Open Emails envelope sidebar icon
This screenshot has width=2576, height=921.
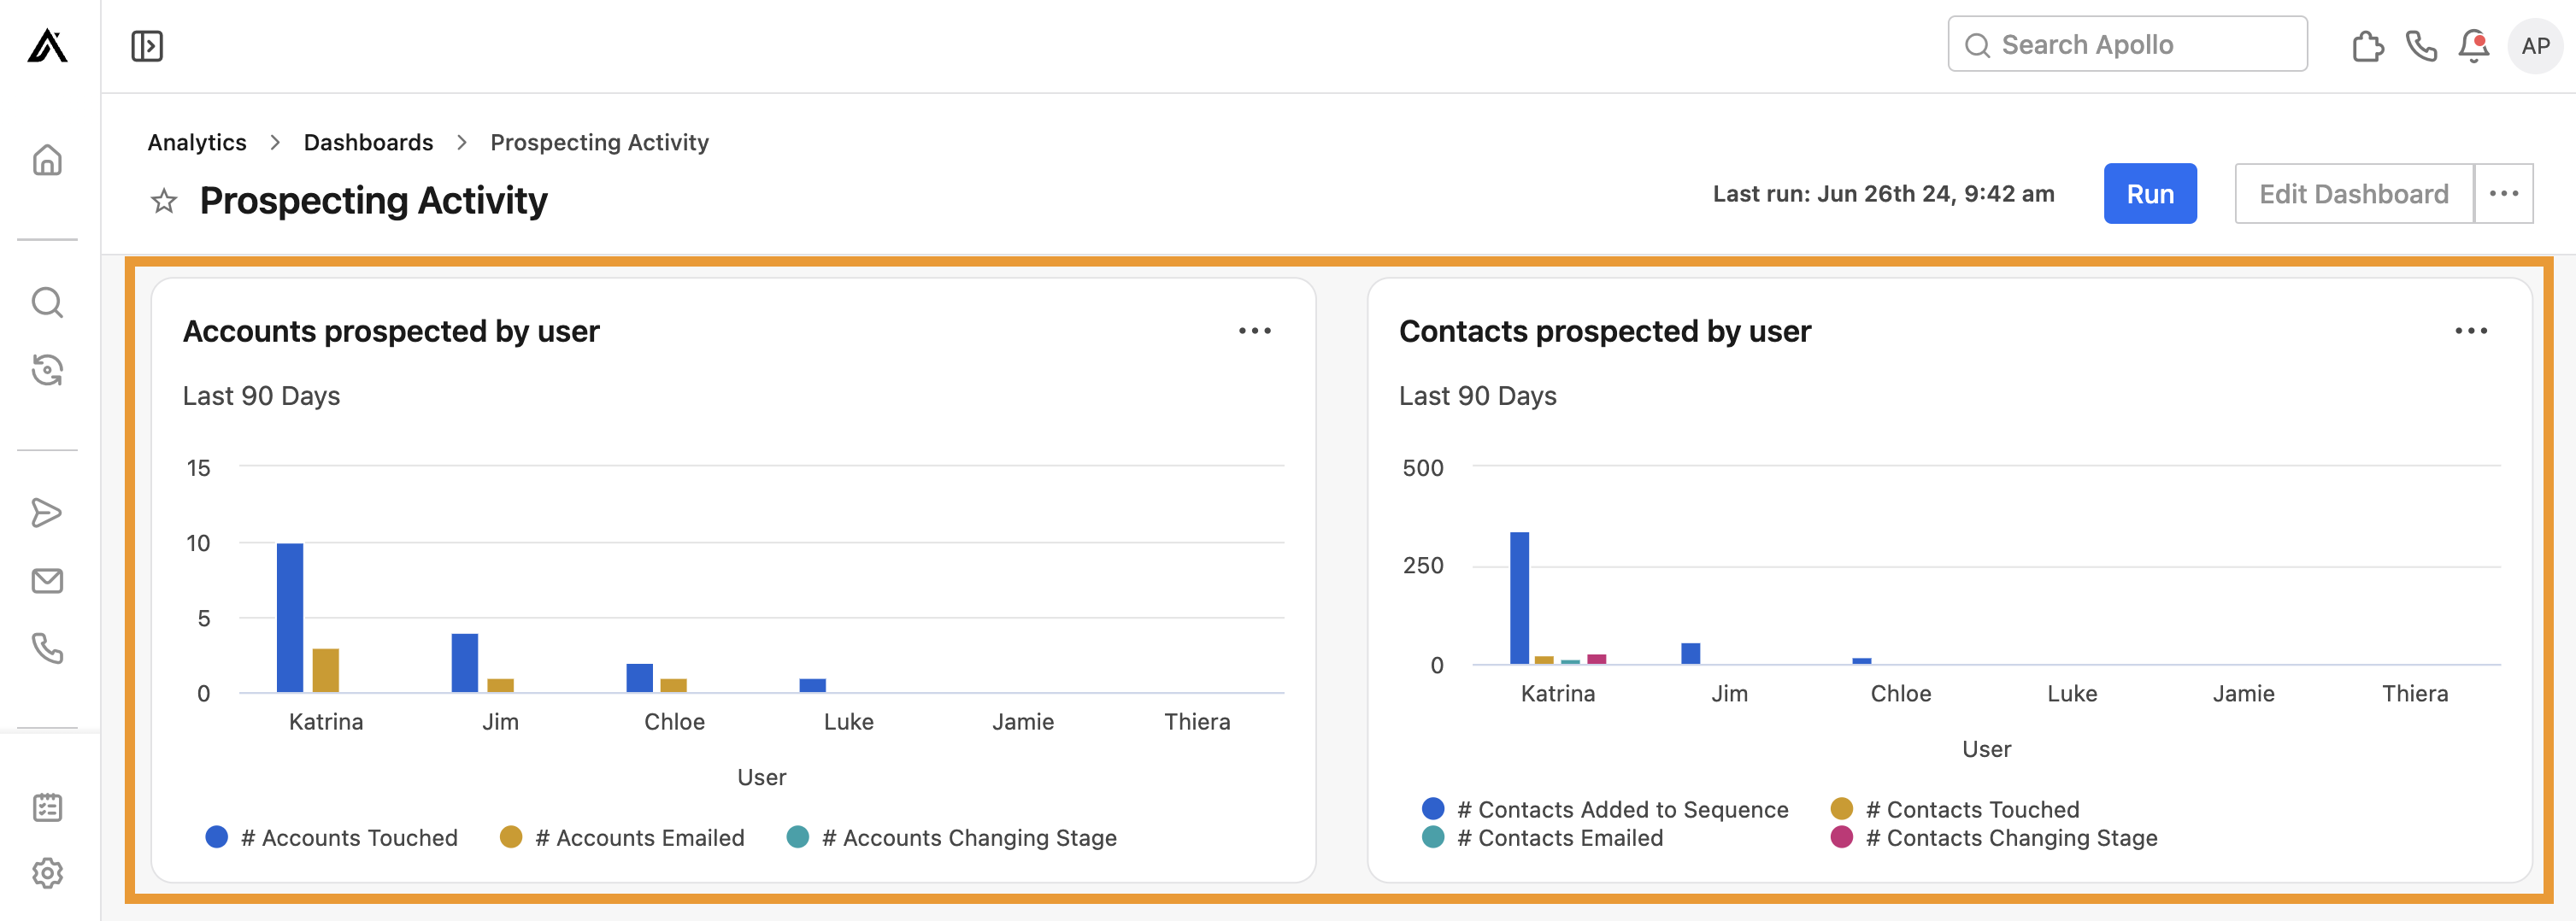click(47, 581)
